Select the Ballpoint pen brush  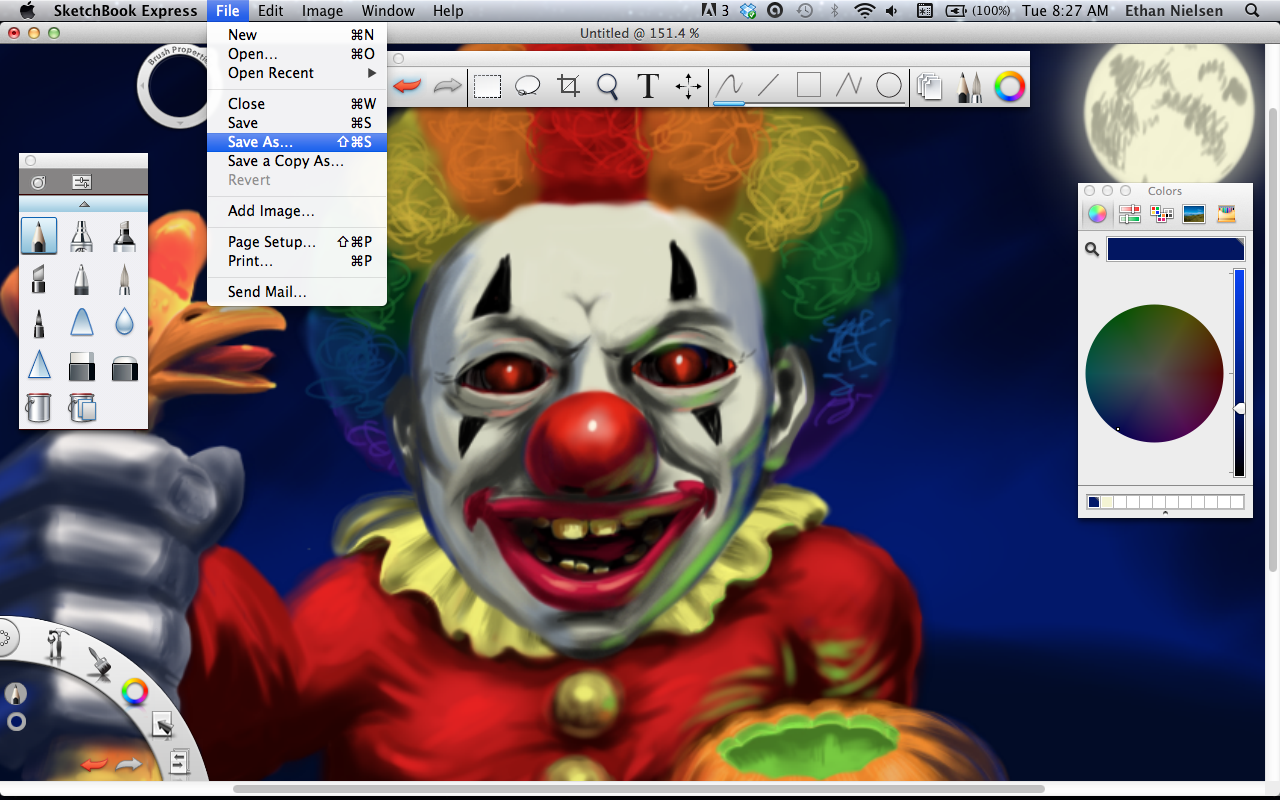click(82, 279)
